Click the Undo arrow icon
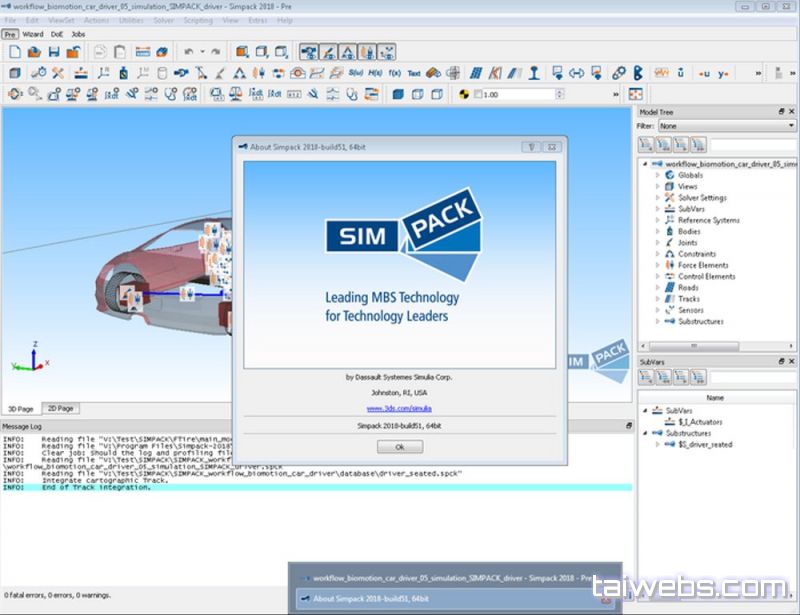This screenshot has height=615, width=800. tap(188, 51)
